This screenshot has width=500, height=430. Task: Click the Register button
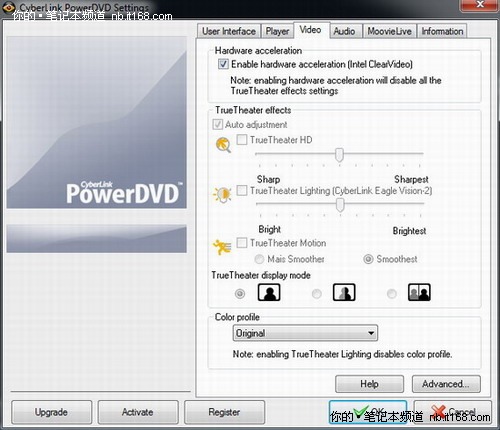[224, 412]
